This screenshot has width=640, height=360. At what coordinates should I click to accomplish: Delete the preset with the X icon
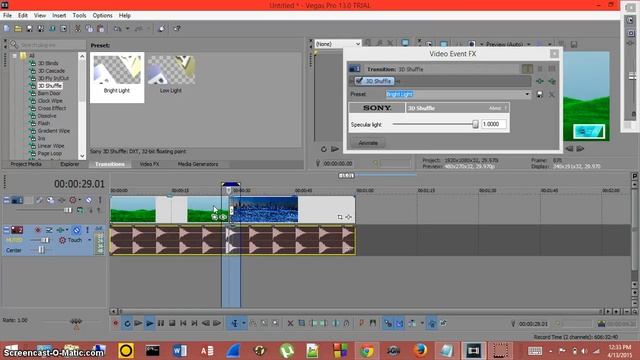tap(551, 94)
